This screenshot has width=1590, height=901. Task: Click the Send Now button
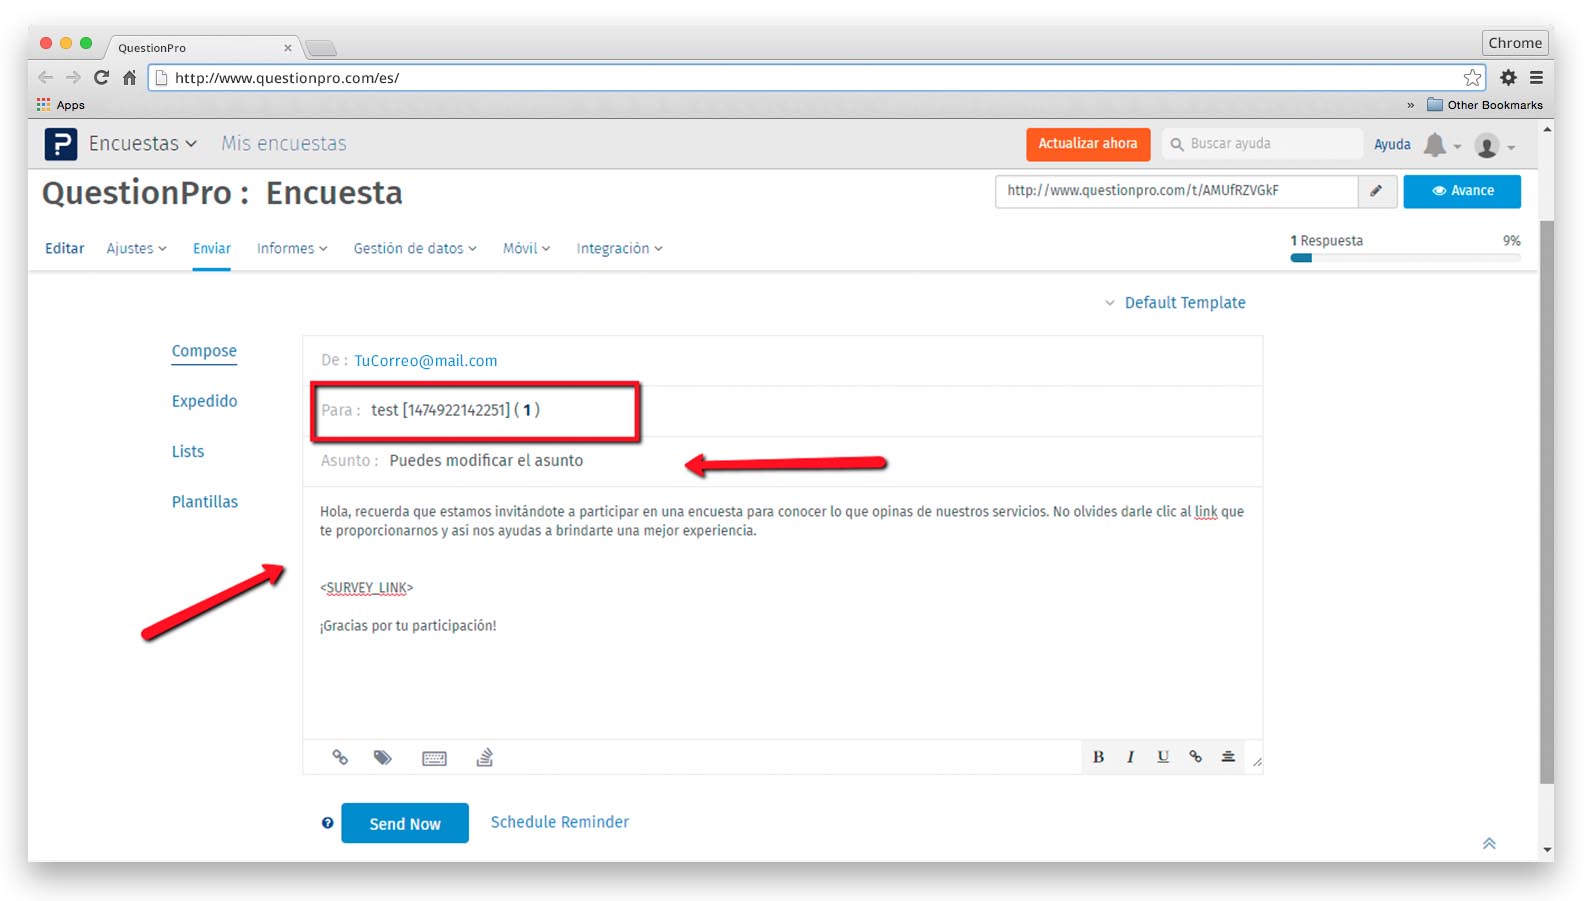tap(405, 823)
